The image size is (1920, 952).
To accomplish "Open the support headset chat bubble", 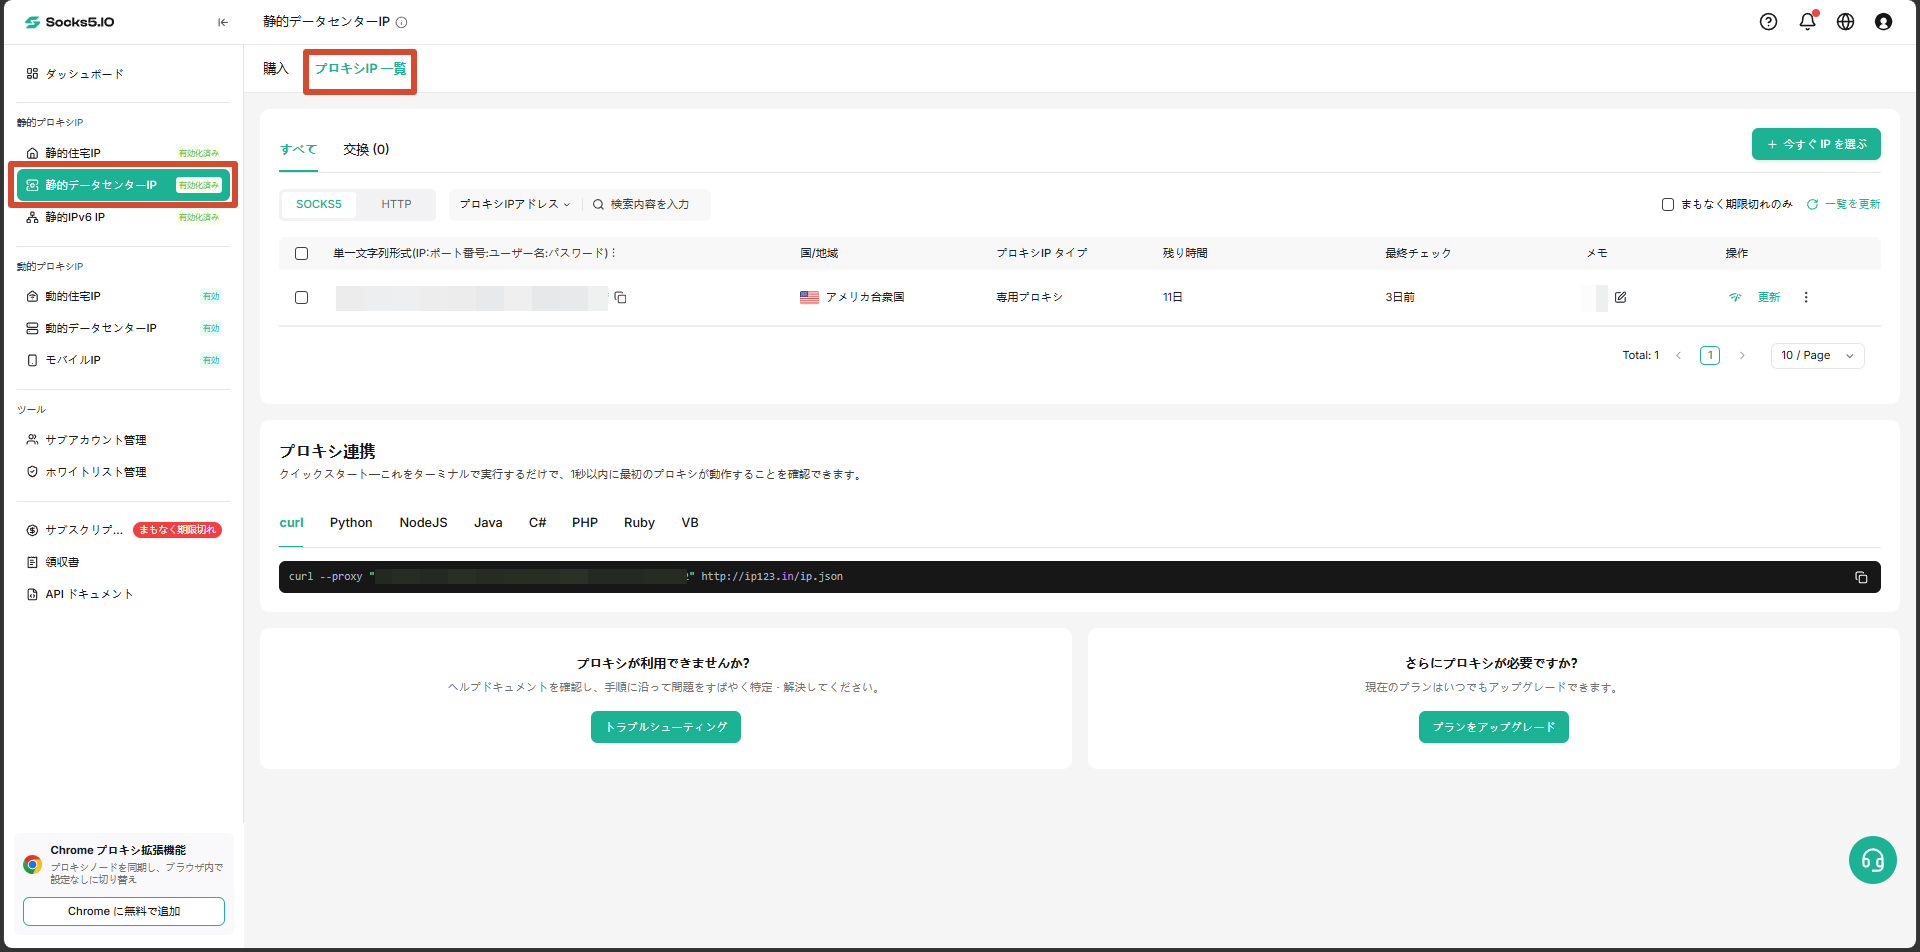I will (1872, 860).
